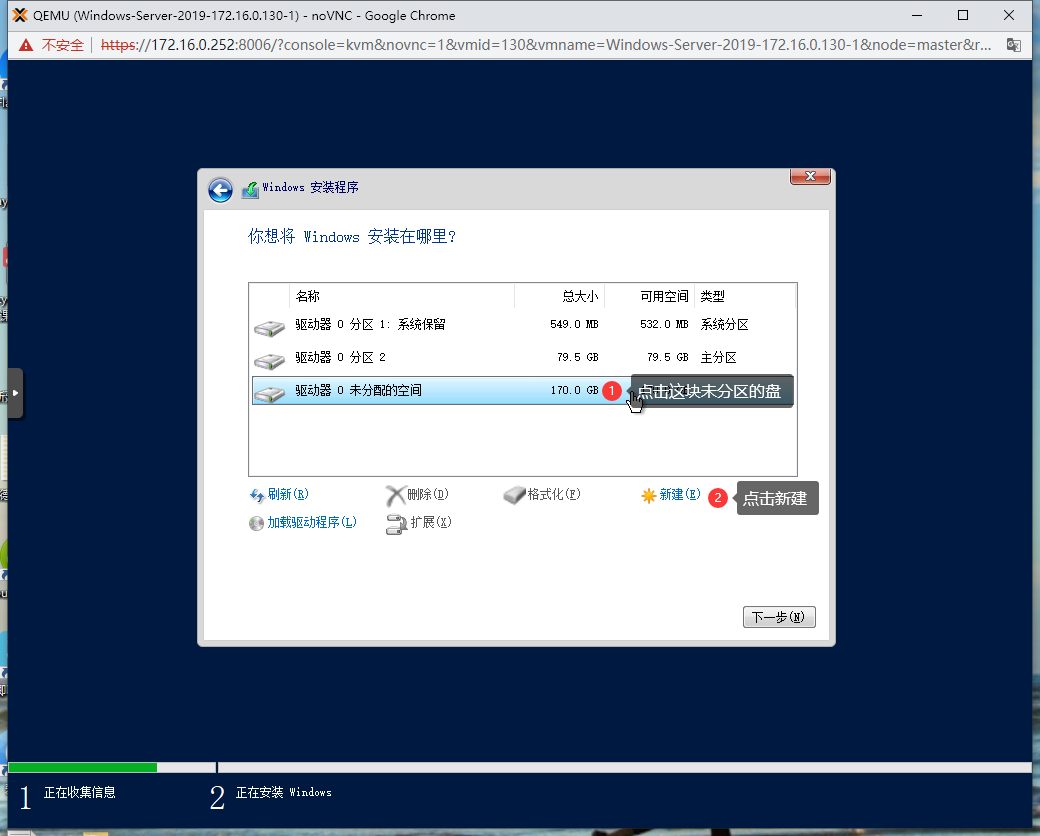Click the 类型 column header
Screen dimensions: 1040x836
(x=745, y=296)
